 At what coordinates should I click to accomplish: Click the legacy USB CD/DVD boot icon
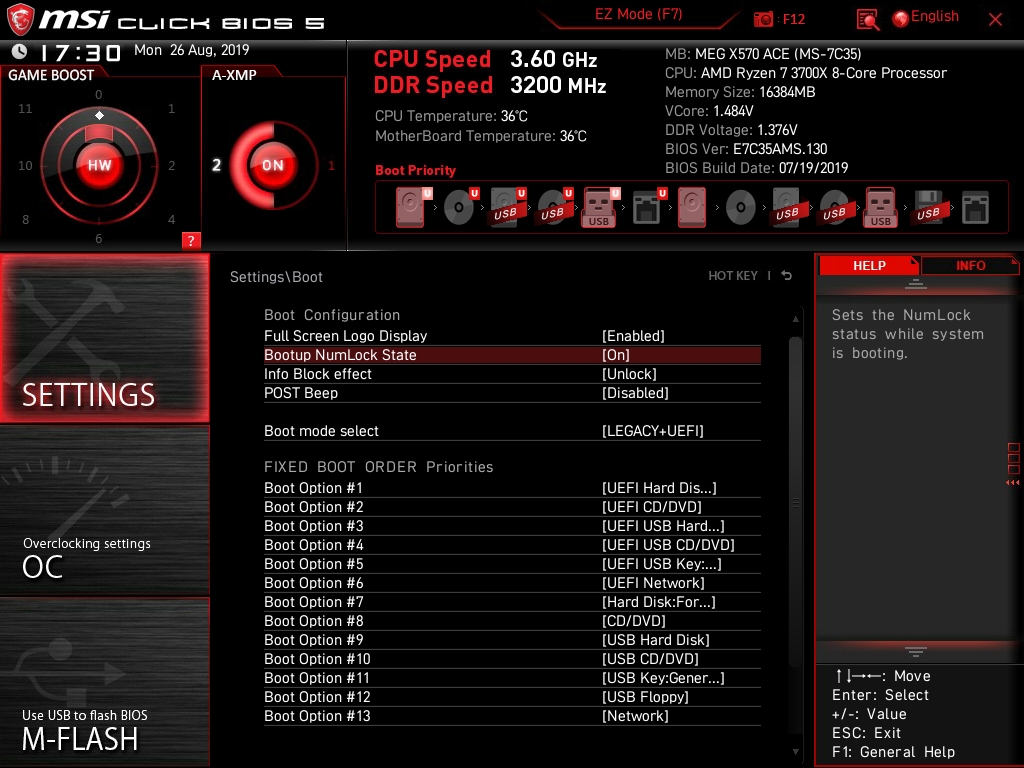pyautogui.click(x=834, y=207)
